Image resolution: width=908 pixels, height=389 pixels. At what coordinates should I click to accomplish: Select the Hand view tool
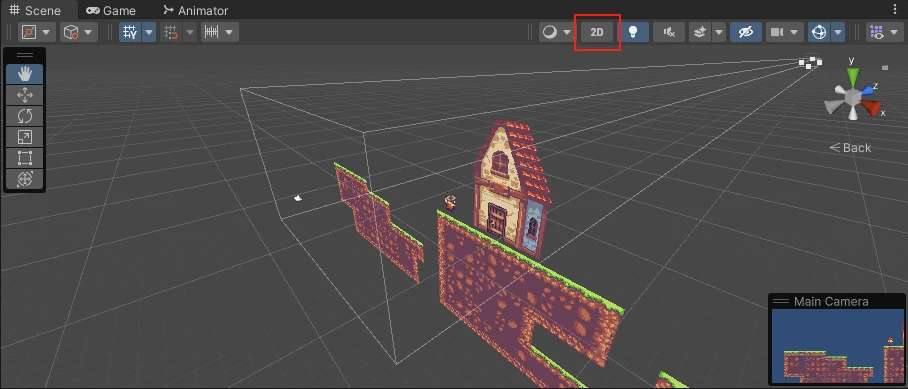[x=24, y=74]
